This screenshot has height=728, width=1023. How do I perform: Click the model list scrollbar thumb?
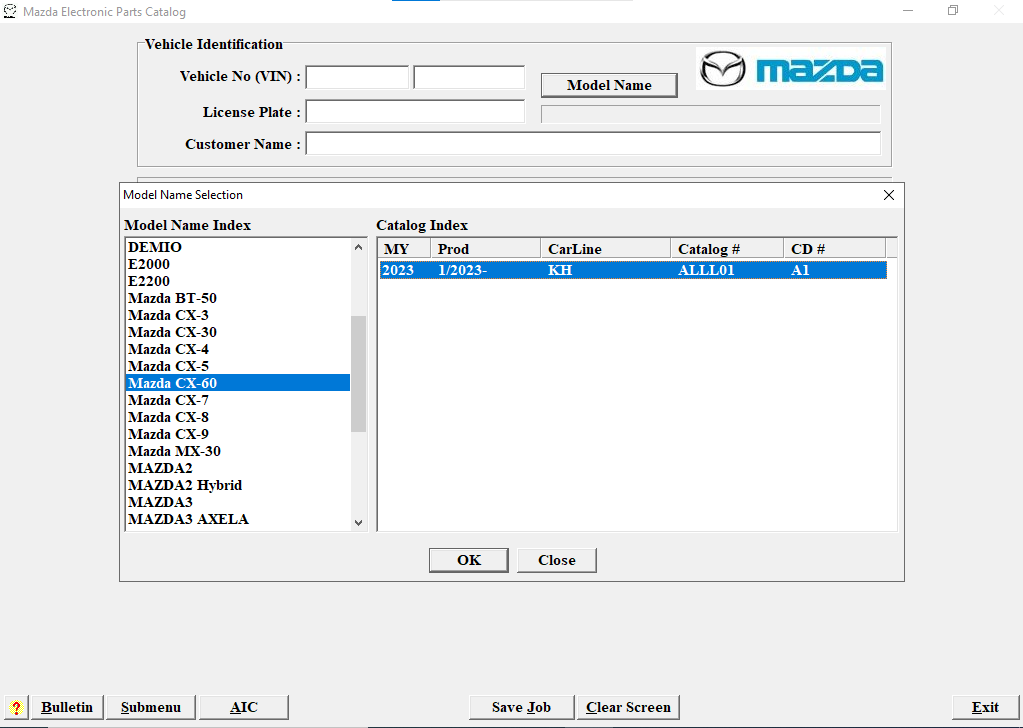(x=358, y=374)
